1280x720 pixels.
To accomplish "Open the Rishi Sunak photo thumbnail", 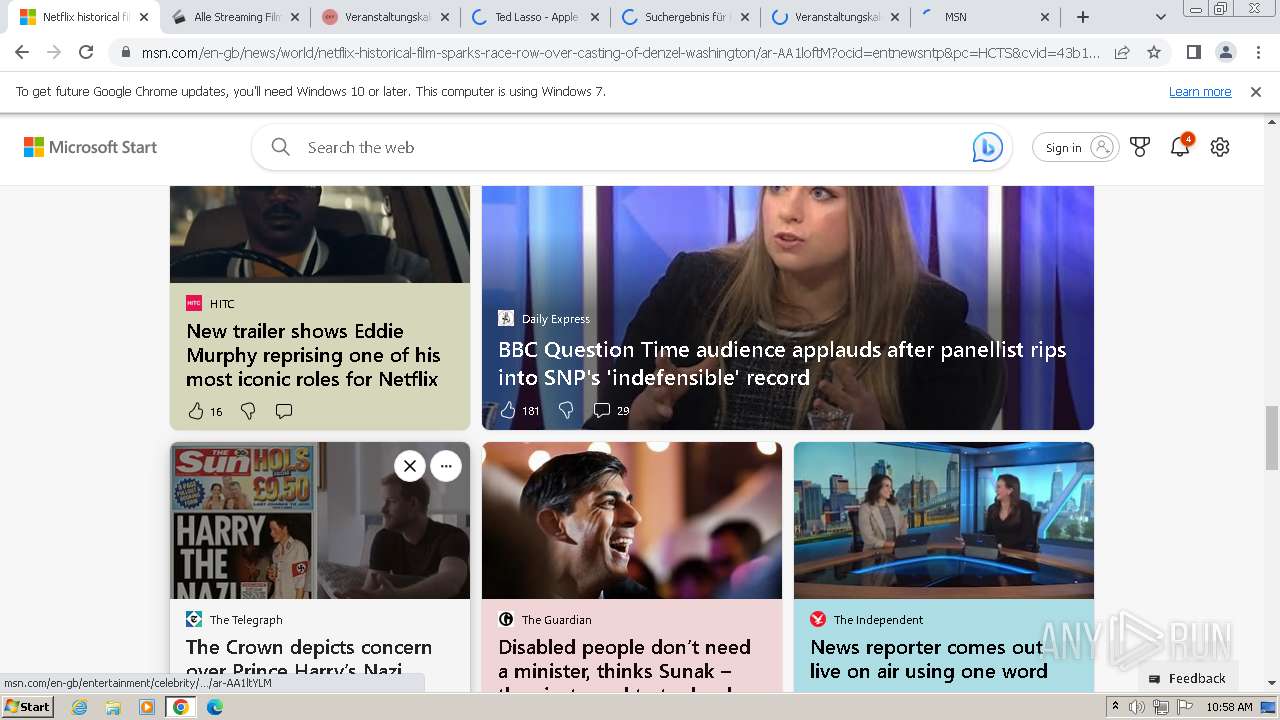I will pos(632,521).
